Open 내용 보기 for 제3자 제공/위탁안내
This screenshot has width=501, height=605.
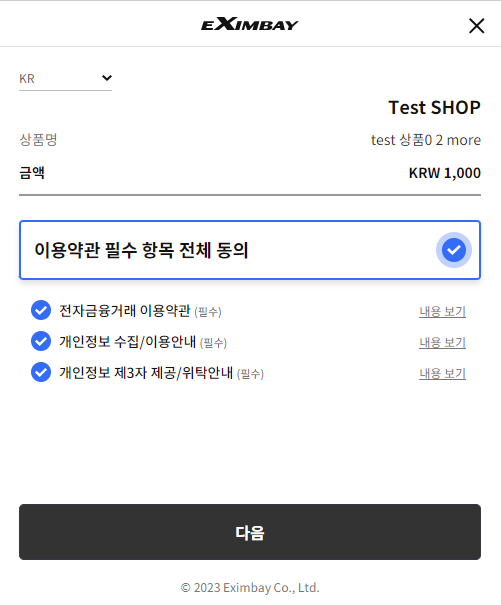click(x=442, y=373)
